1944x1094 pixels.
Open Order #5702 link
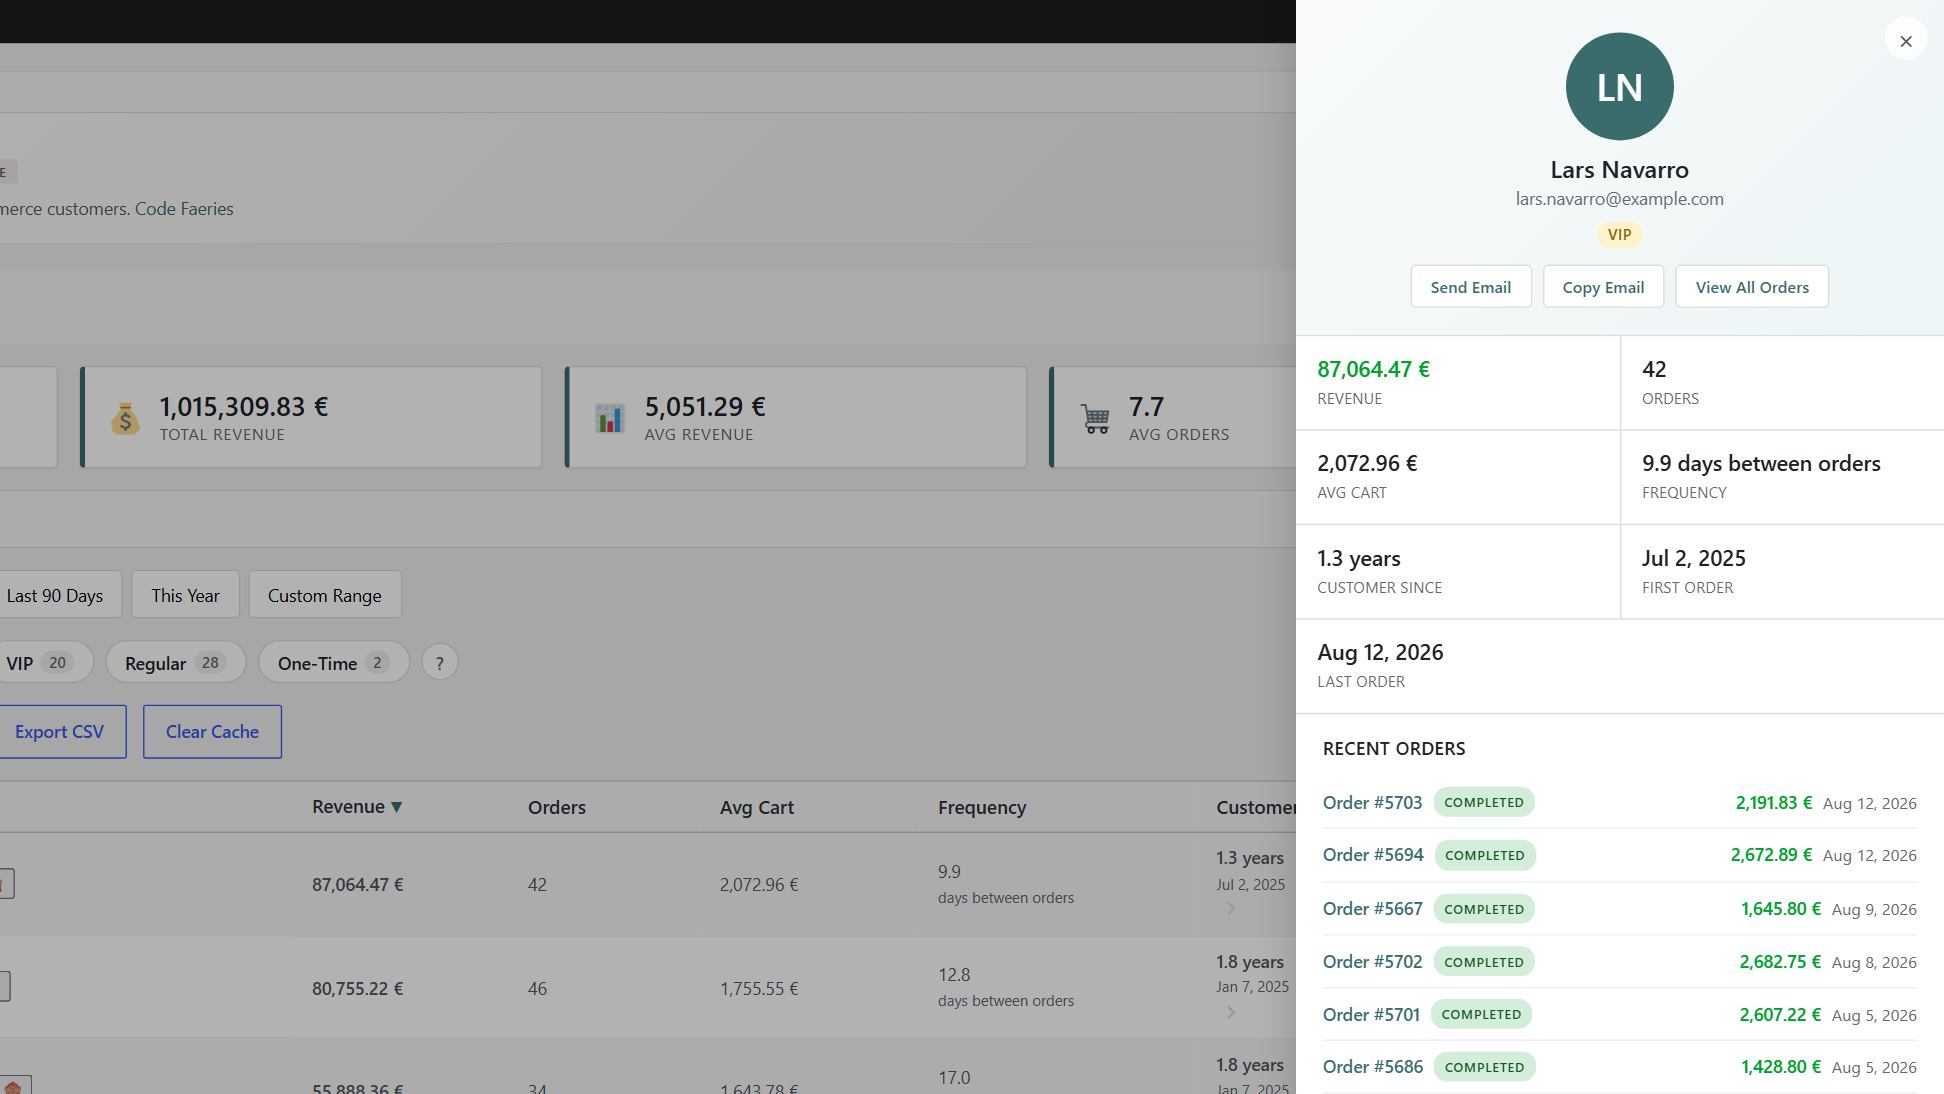(x=1372, y=962)
